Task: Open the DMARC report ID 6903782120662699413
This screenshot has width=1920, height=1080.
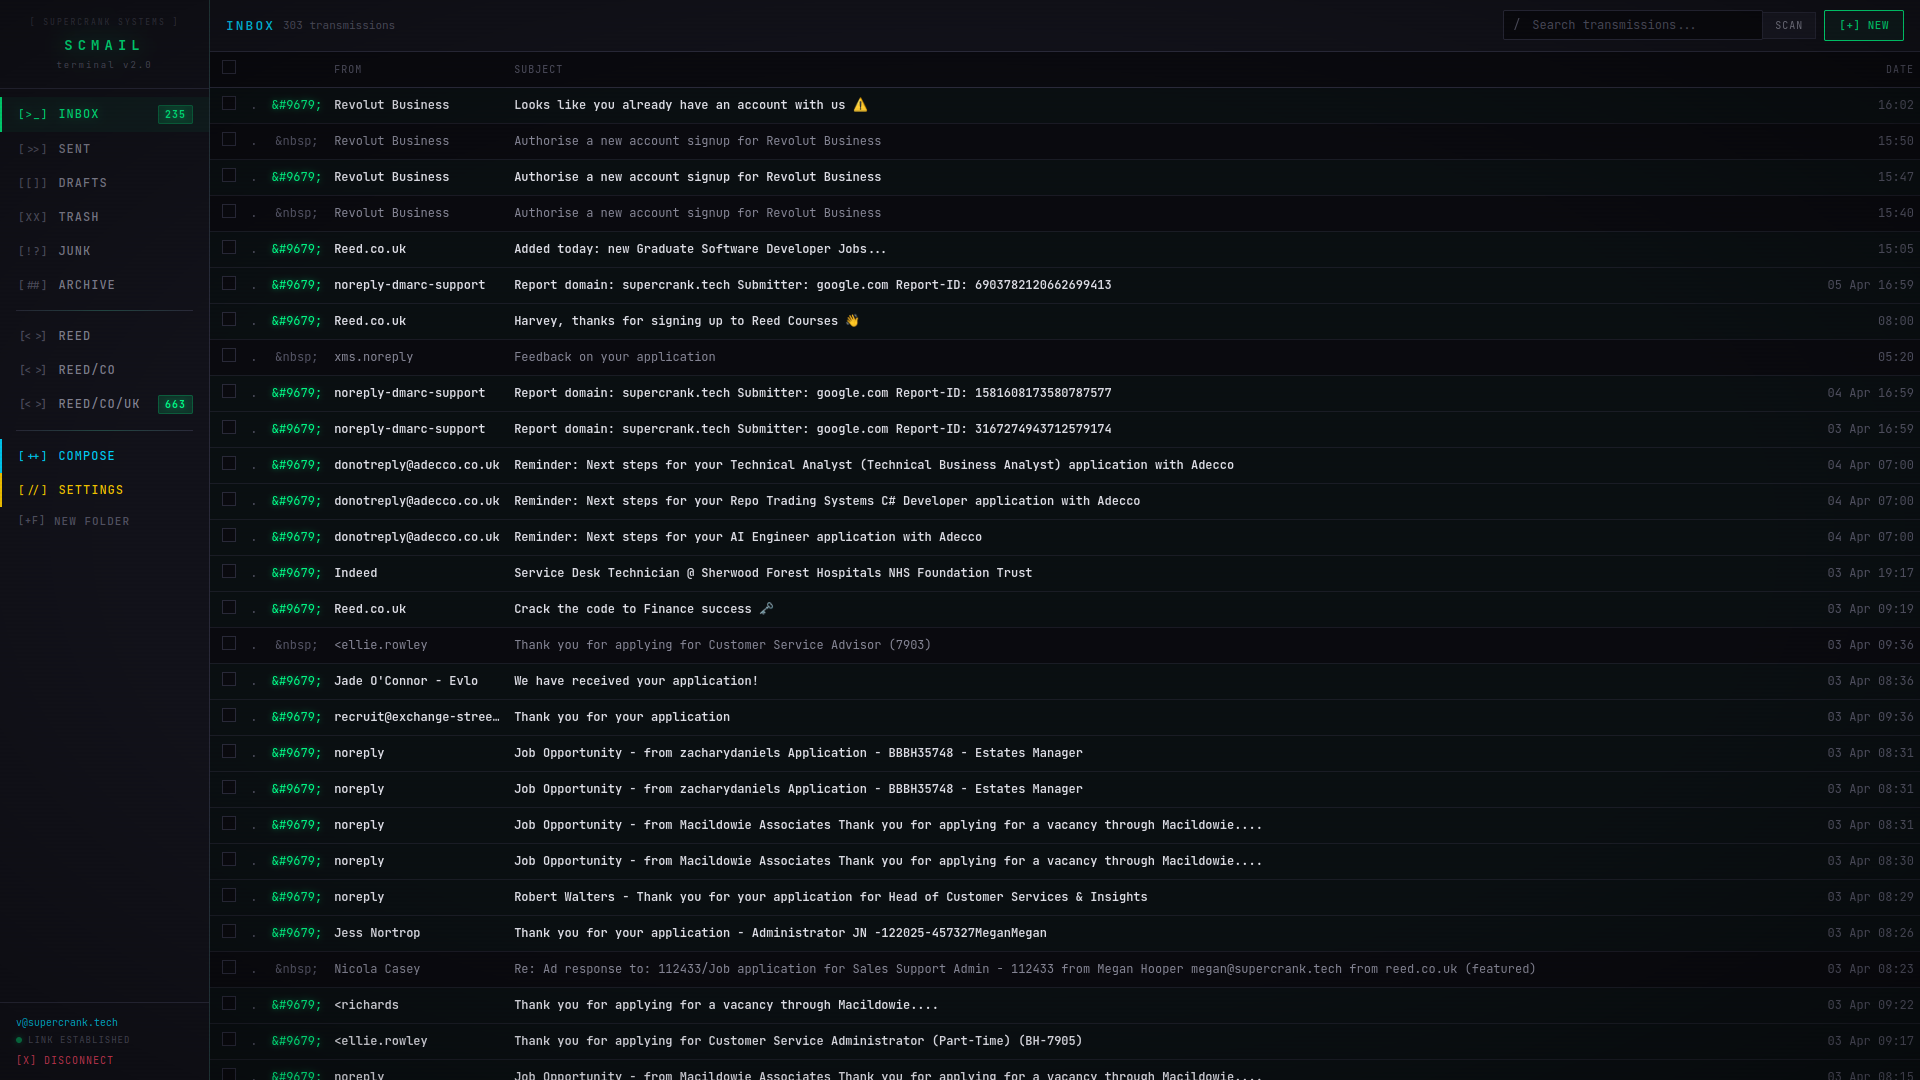Action: [x=1064, y=285]
